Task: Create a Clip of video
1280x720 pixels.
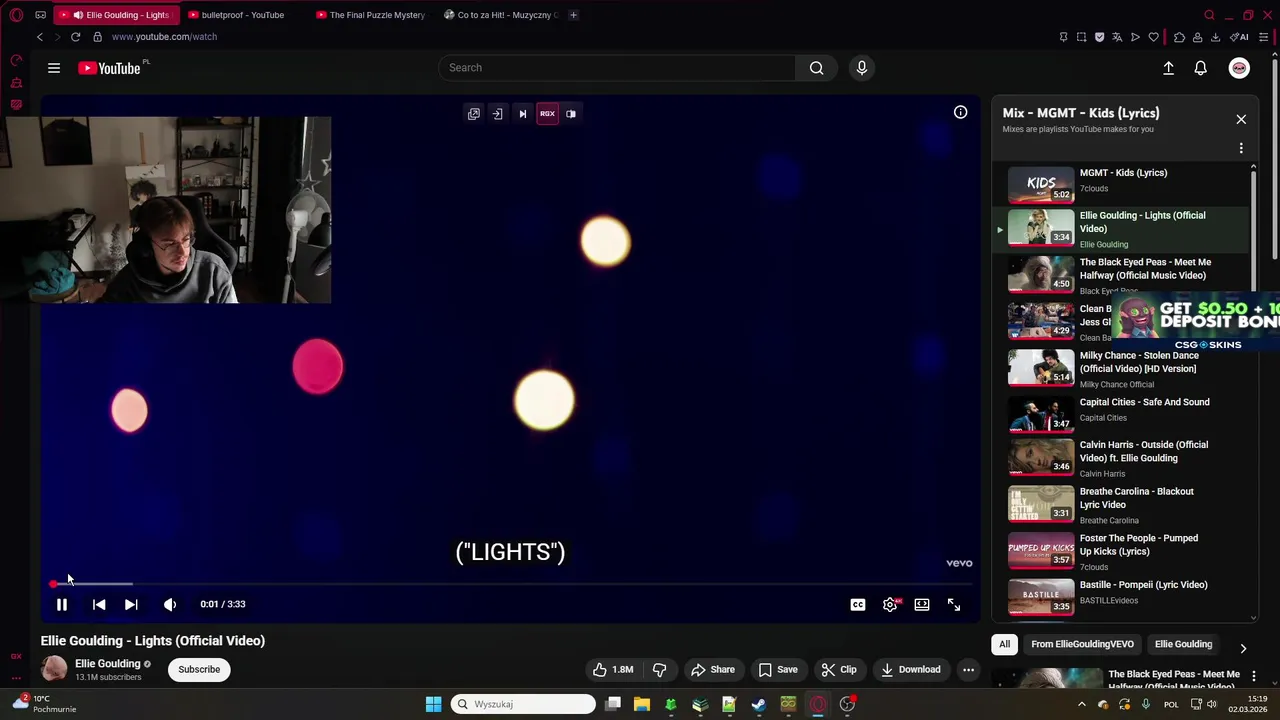Action: (x=838, y=669)
